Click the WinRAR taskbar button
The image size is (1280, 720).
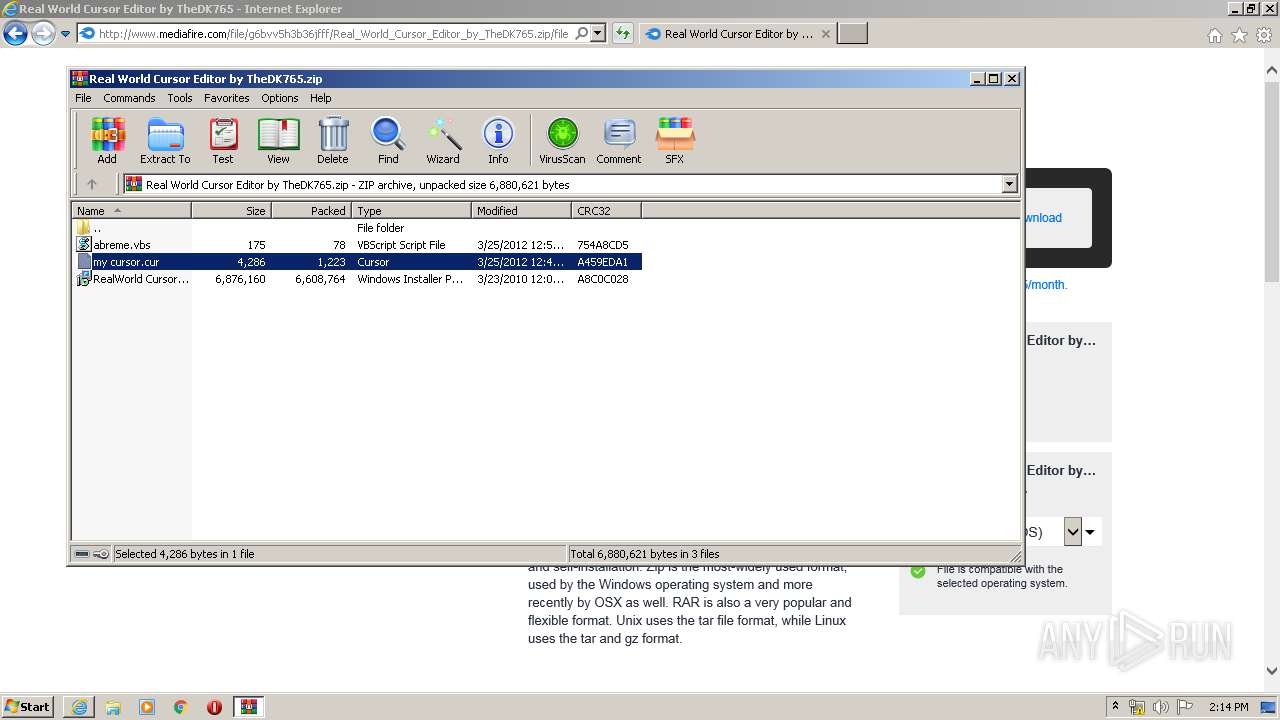249,707
